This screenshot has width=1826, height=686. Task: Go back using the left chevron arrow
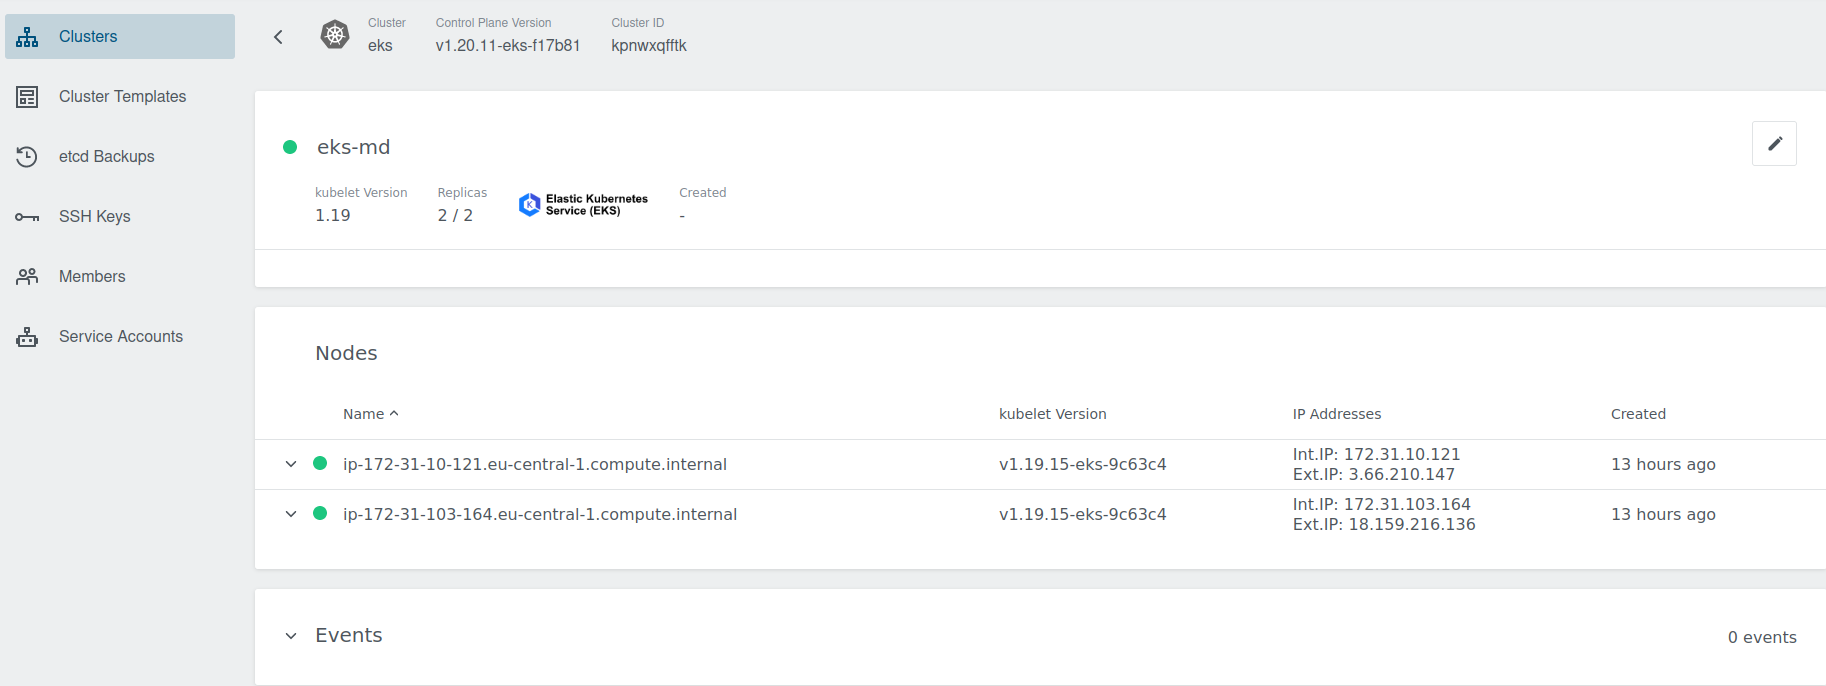pos(278,37)
